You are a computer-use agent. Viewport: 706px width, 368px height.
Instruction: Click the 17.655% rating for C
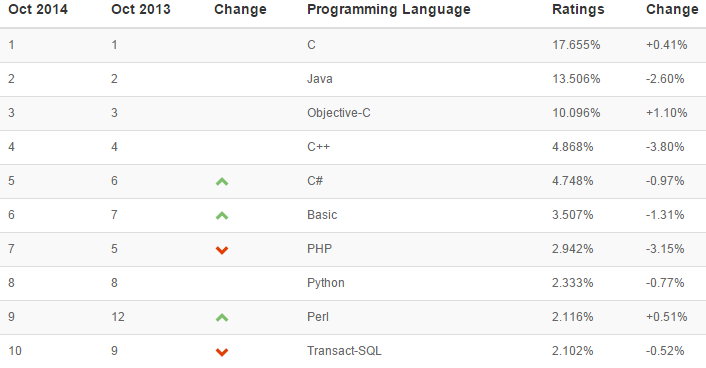[576, 45]
